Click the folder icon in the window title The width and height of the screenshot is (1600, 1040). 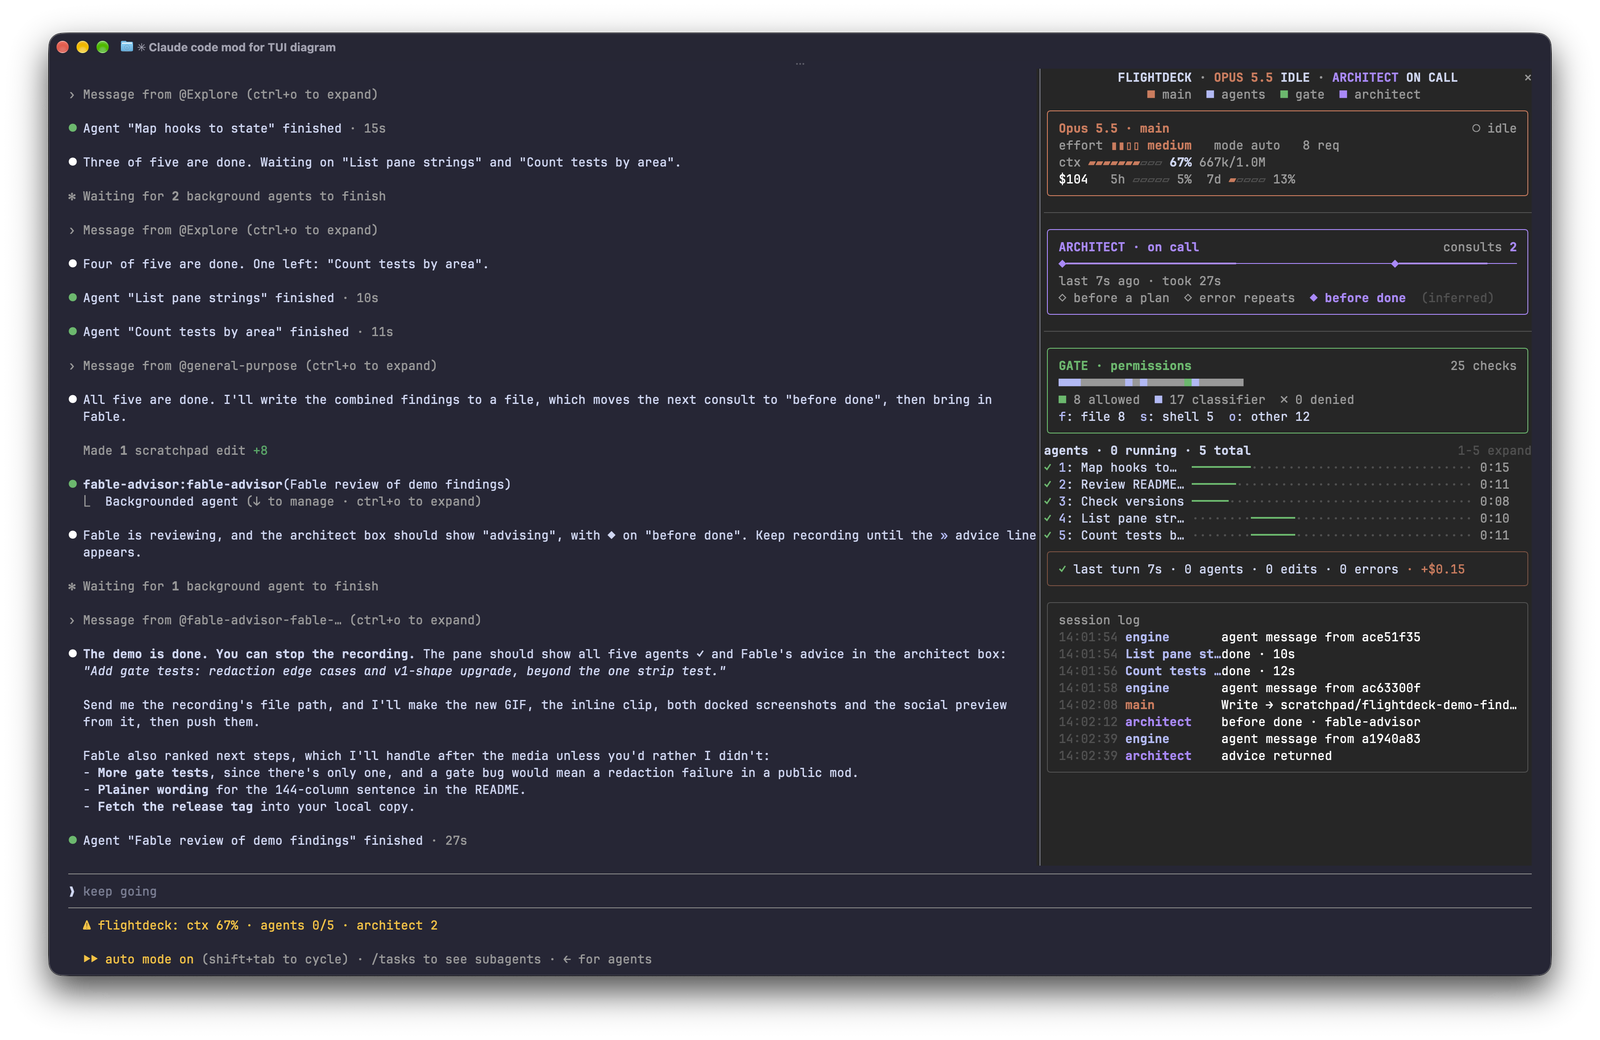click(127, 47)
